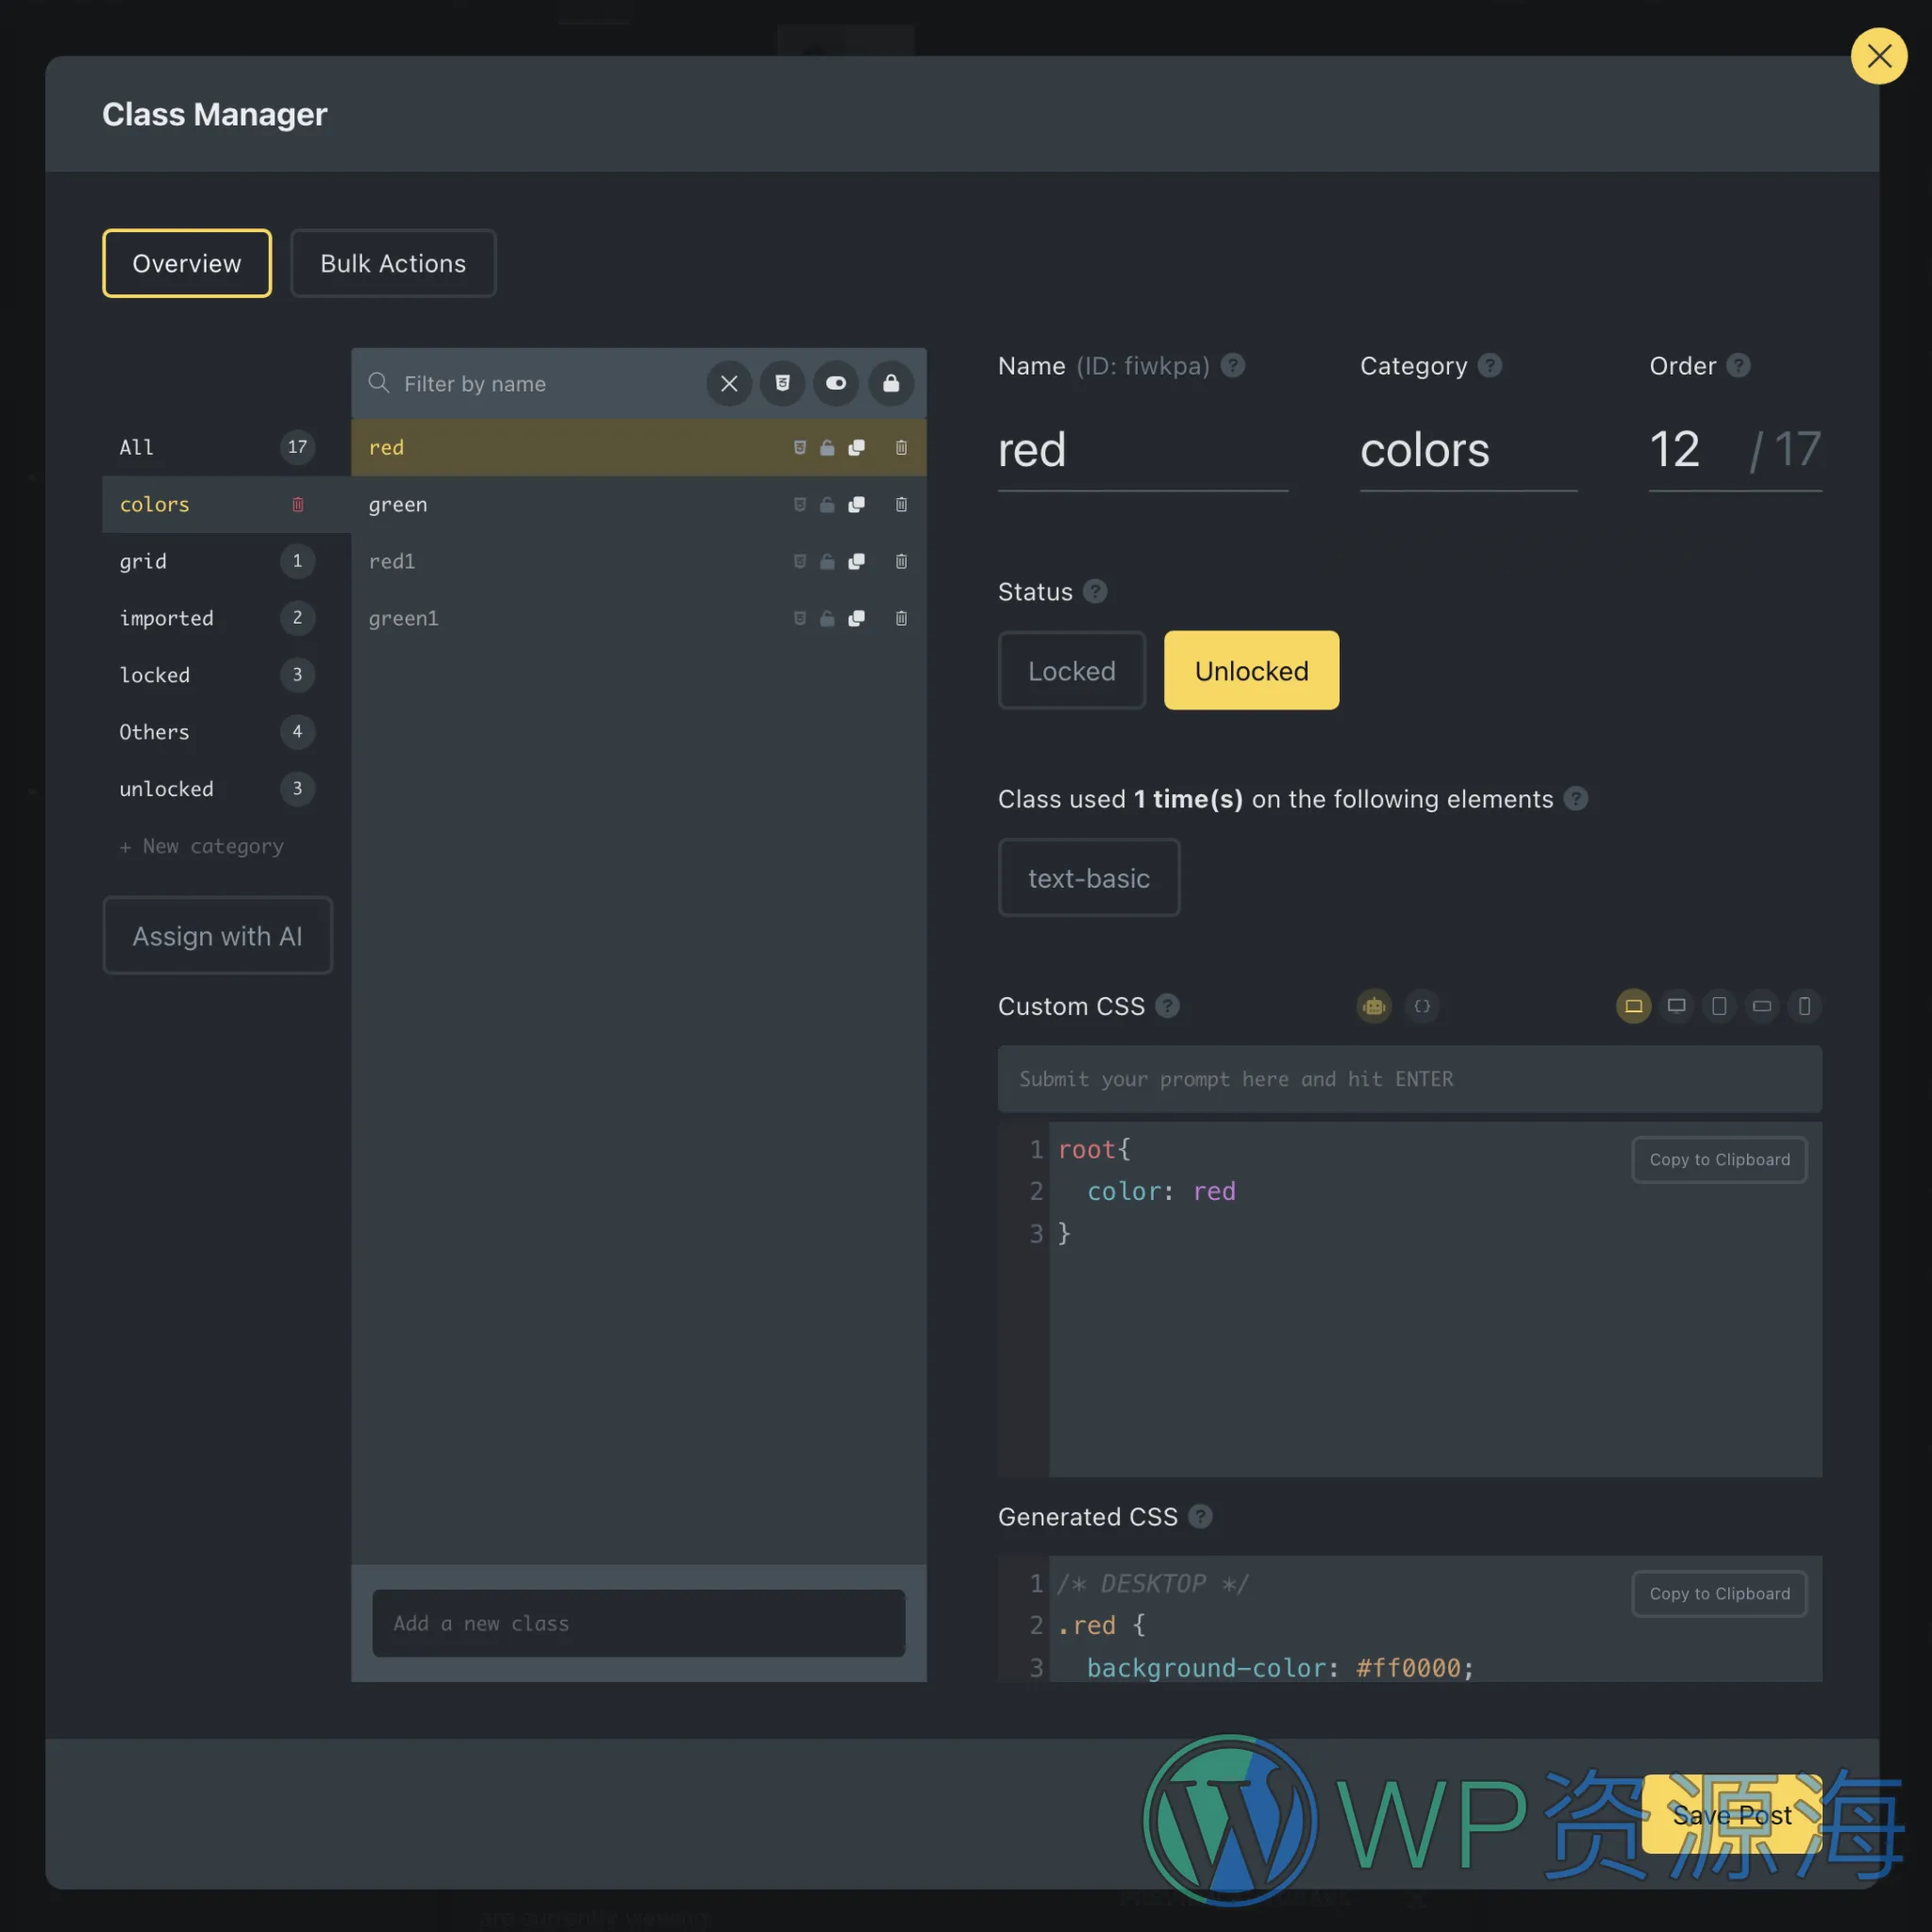Filter classes with custom CSS in toolbar
Viewport: 1932px width, 1932px height.
point(782,383)
